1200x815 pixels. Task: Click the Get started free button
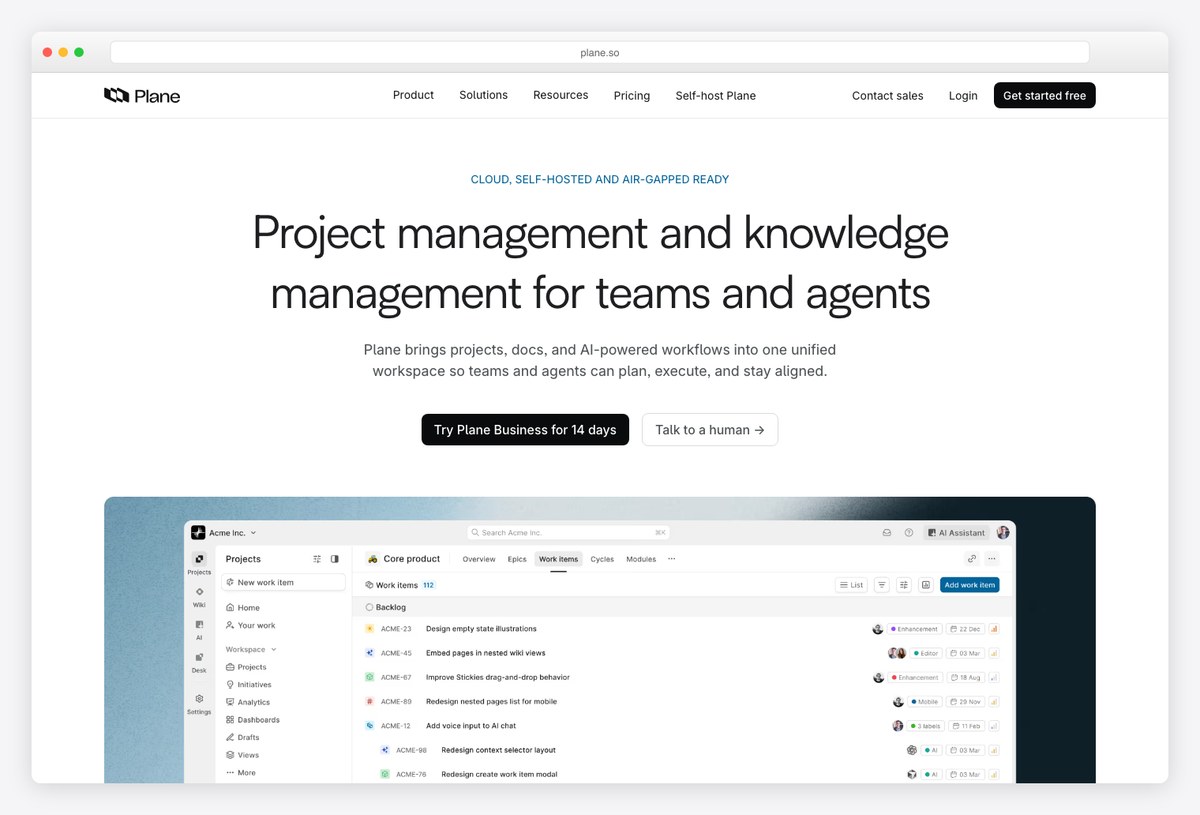(x=1045, y=95)
